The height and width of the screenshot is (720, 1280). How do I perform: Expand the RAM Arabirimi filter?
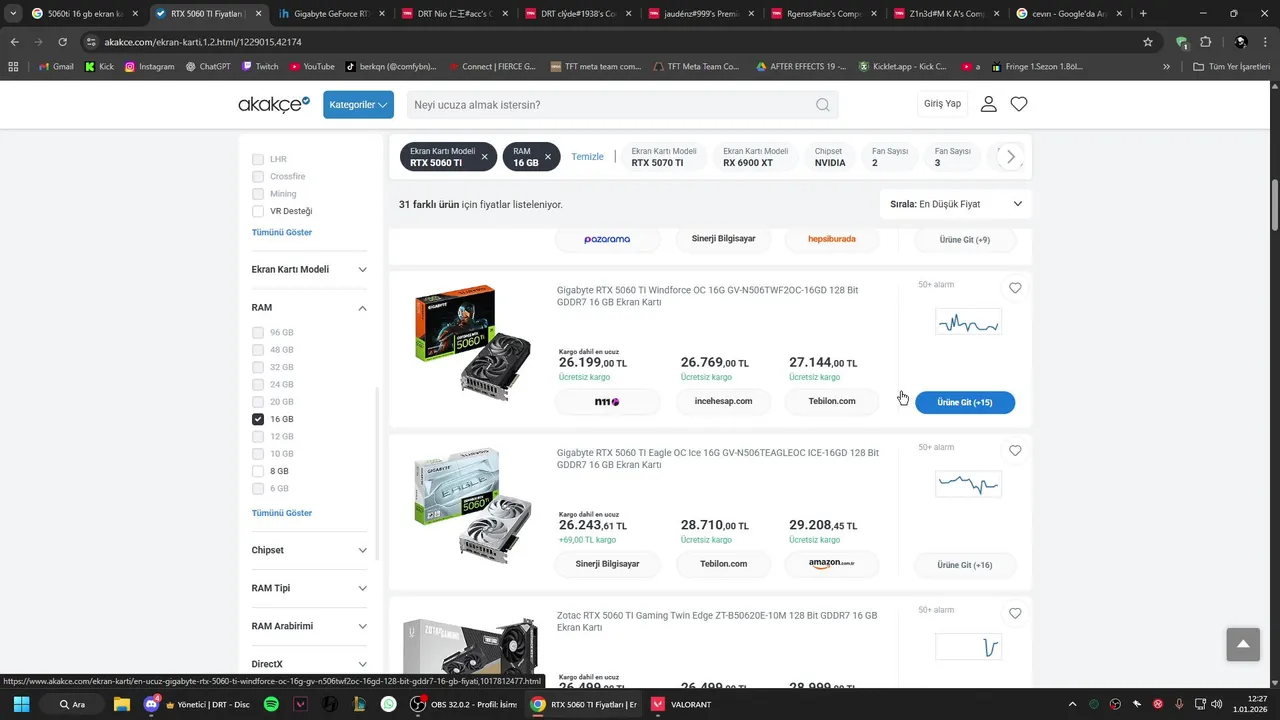(x=309, y=626)
